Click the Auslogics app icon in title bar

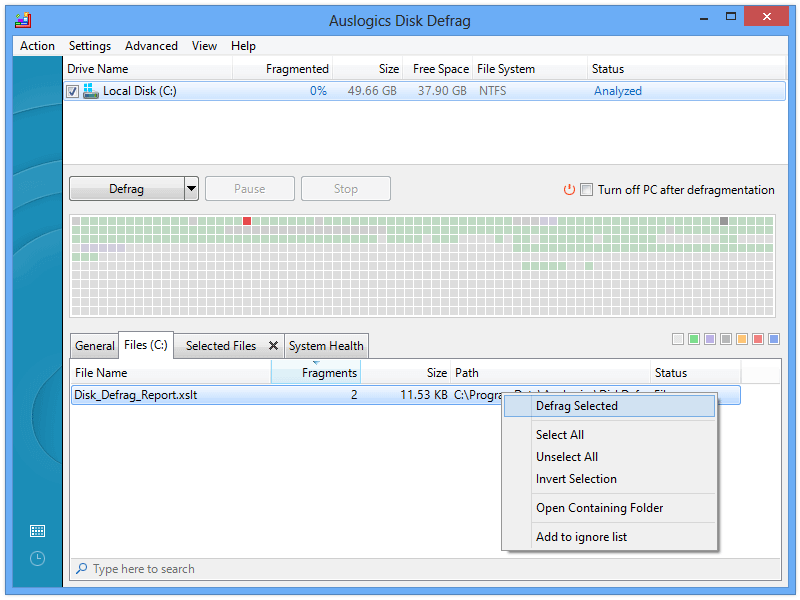point(23,20)
